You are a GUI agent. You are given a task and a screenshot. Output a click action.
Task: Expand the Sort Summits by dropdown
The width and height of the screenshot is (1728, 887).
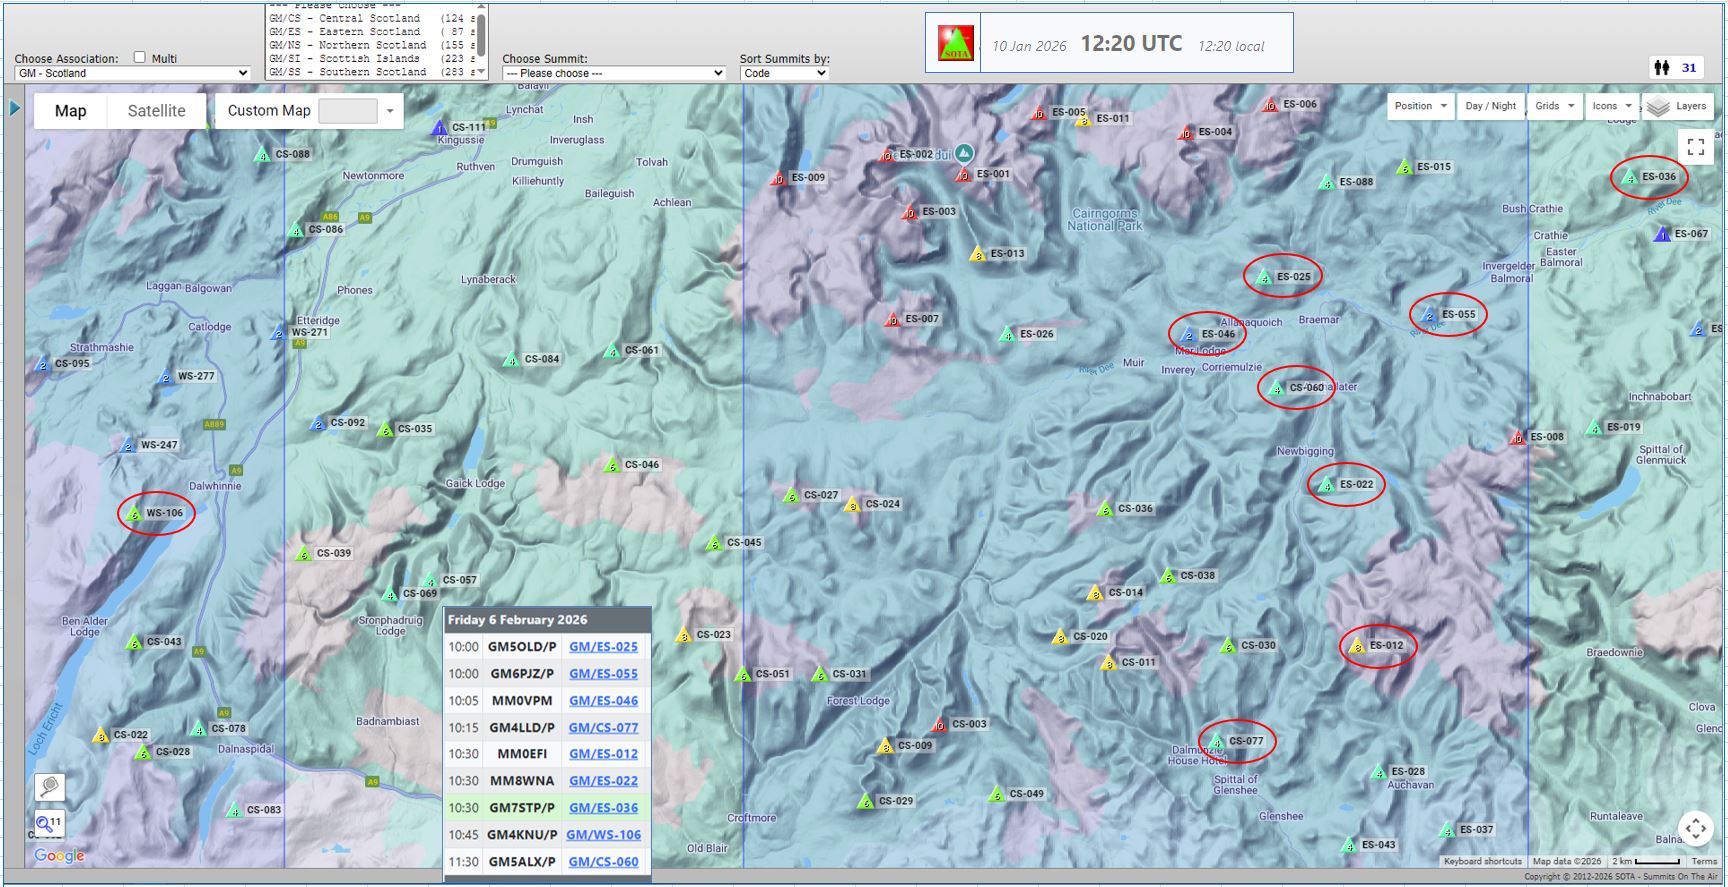[x=784, y=73]
